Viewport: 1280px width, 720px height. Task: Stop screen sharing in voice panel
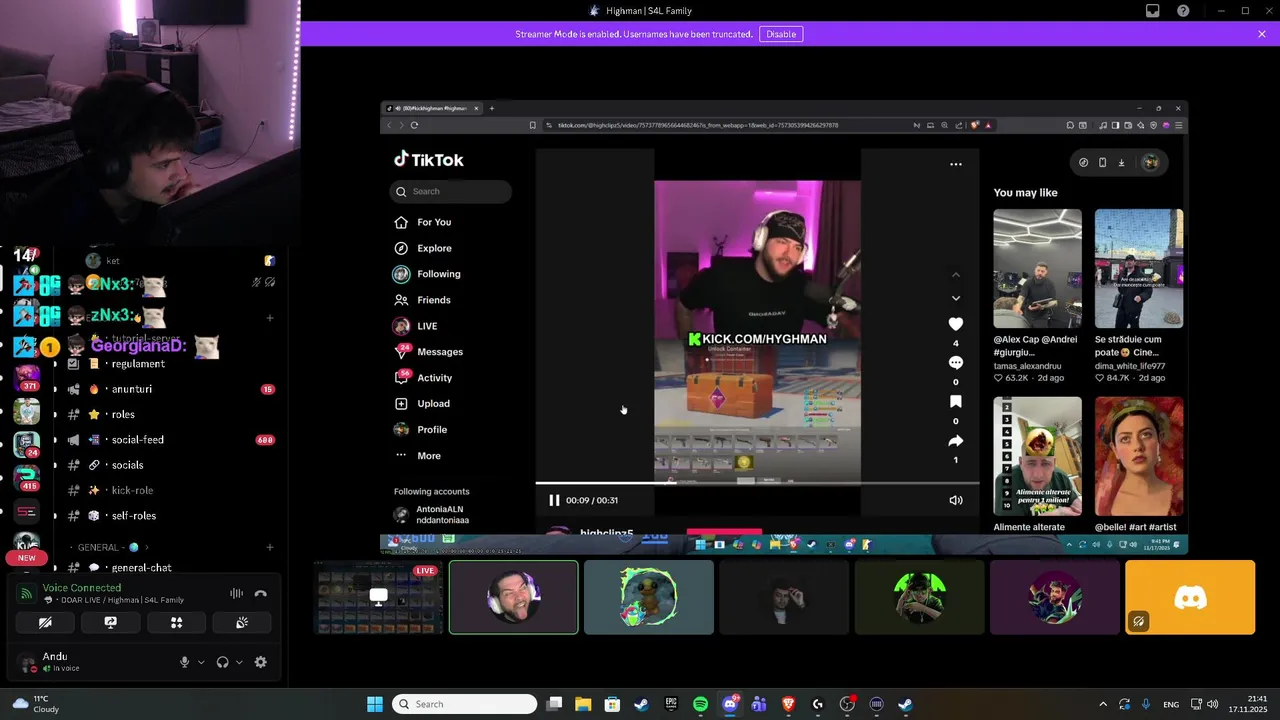click(x=111, y=622)
